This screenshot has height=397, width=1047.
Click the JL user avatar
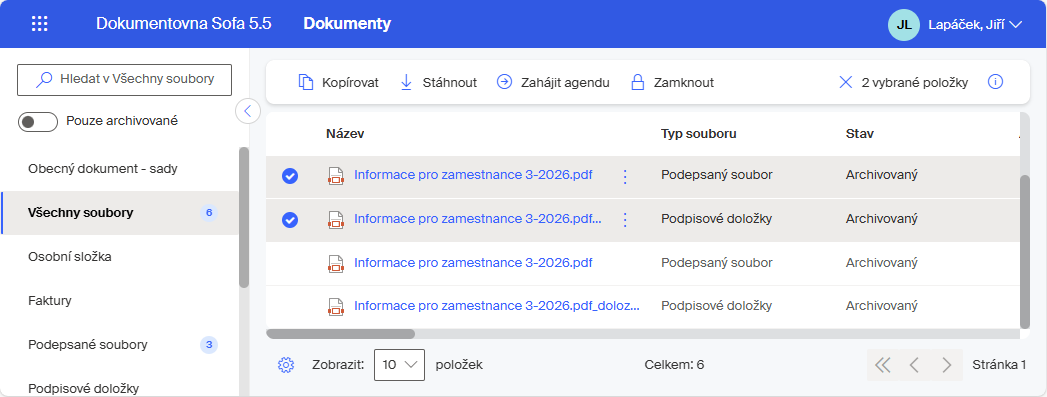(x=904, y=25)
